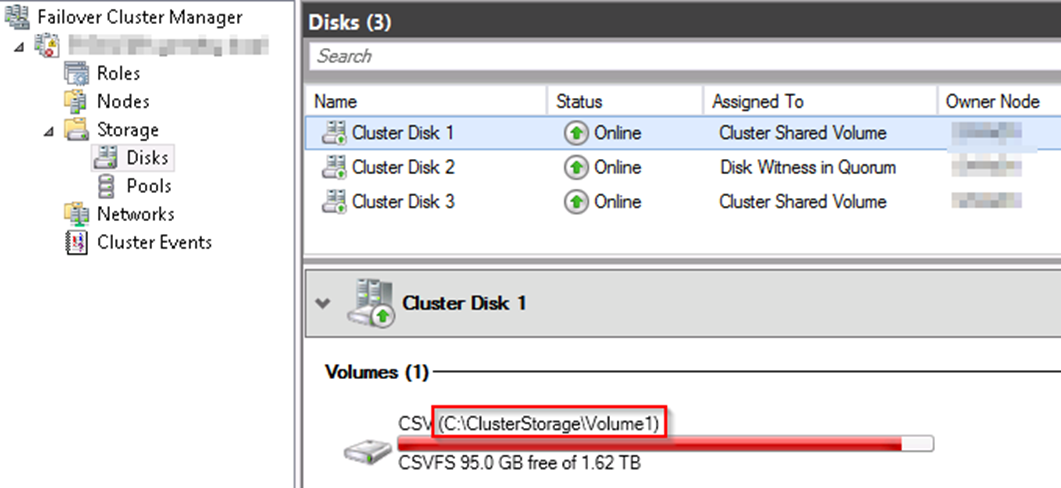Select Failover Cluster Manager root label
The image size is (1061, 488).
point(140,17)
